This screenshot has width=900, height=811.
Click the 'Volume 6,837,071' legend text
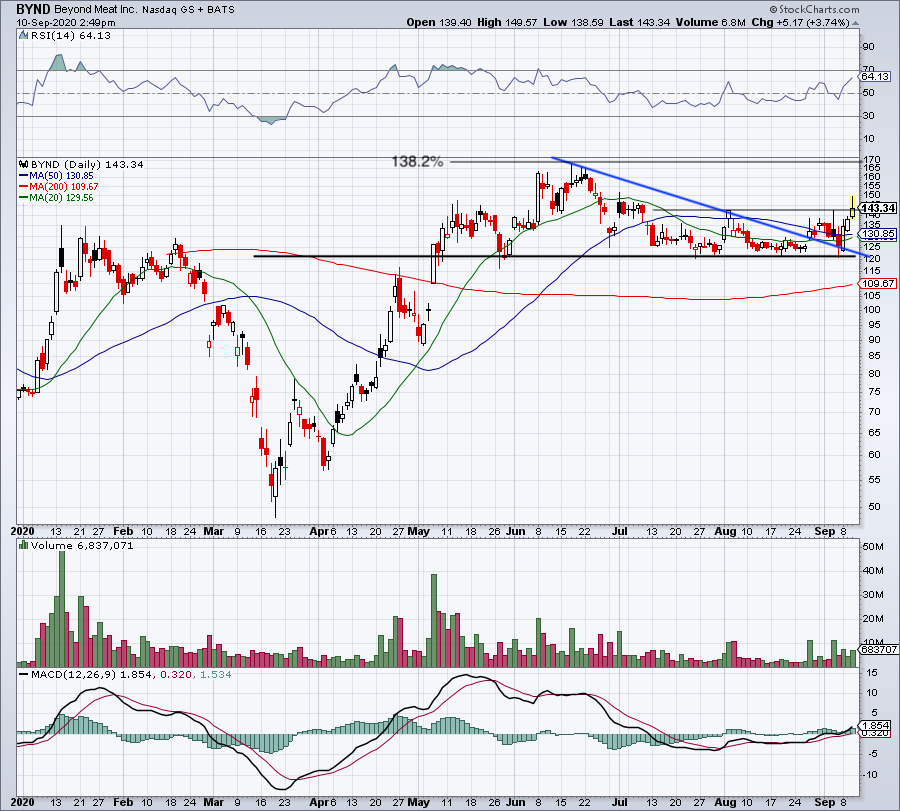(82, 545)
